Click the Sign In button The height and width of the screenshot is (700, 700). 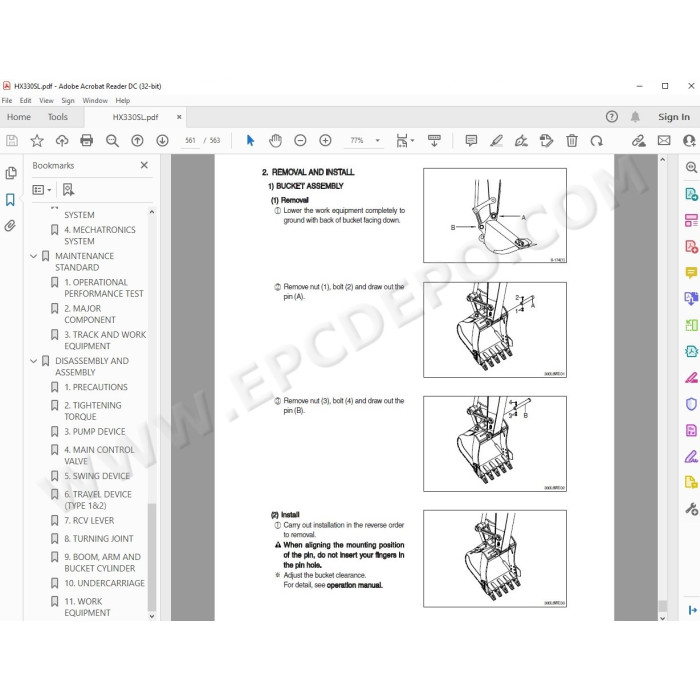[x=674, y=117]
